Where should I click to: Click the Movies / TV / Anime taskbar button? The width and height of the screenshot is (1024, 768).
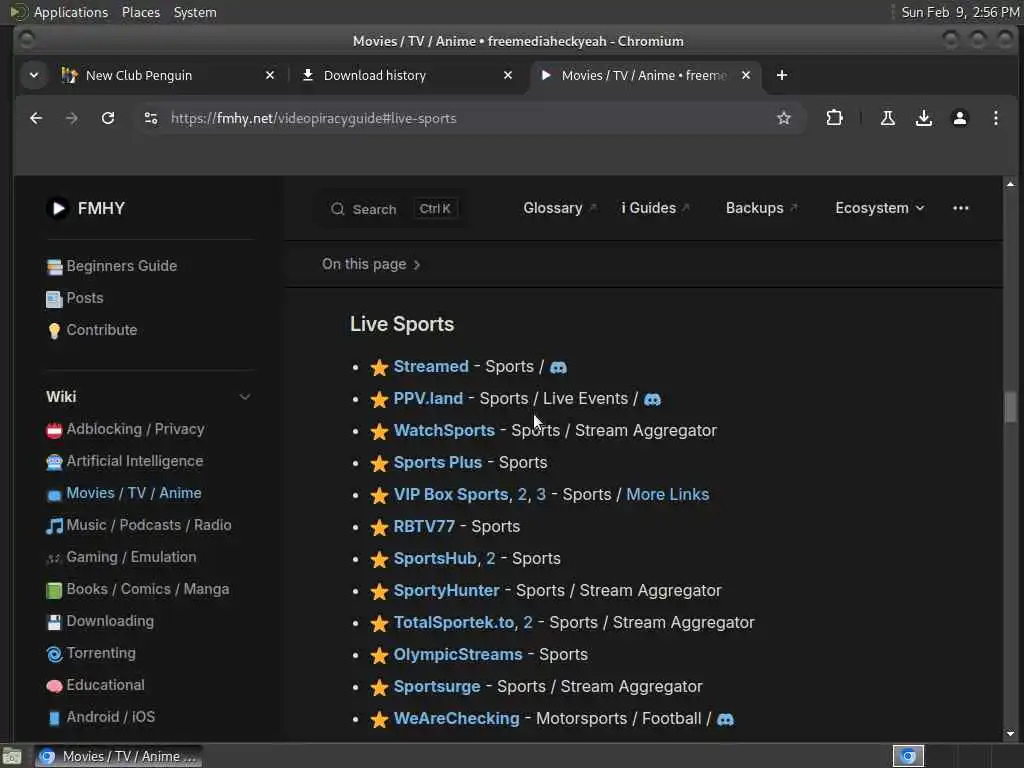click(x=118, y=756)
